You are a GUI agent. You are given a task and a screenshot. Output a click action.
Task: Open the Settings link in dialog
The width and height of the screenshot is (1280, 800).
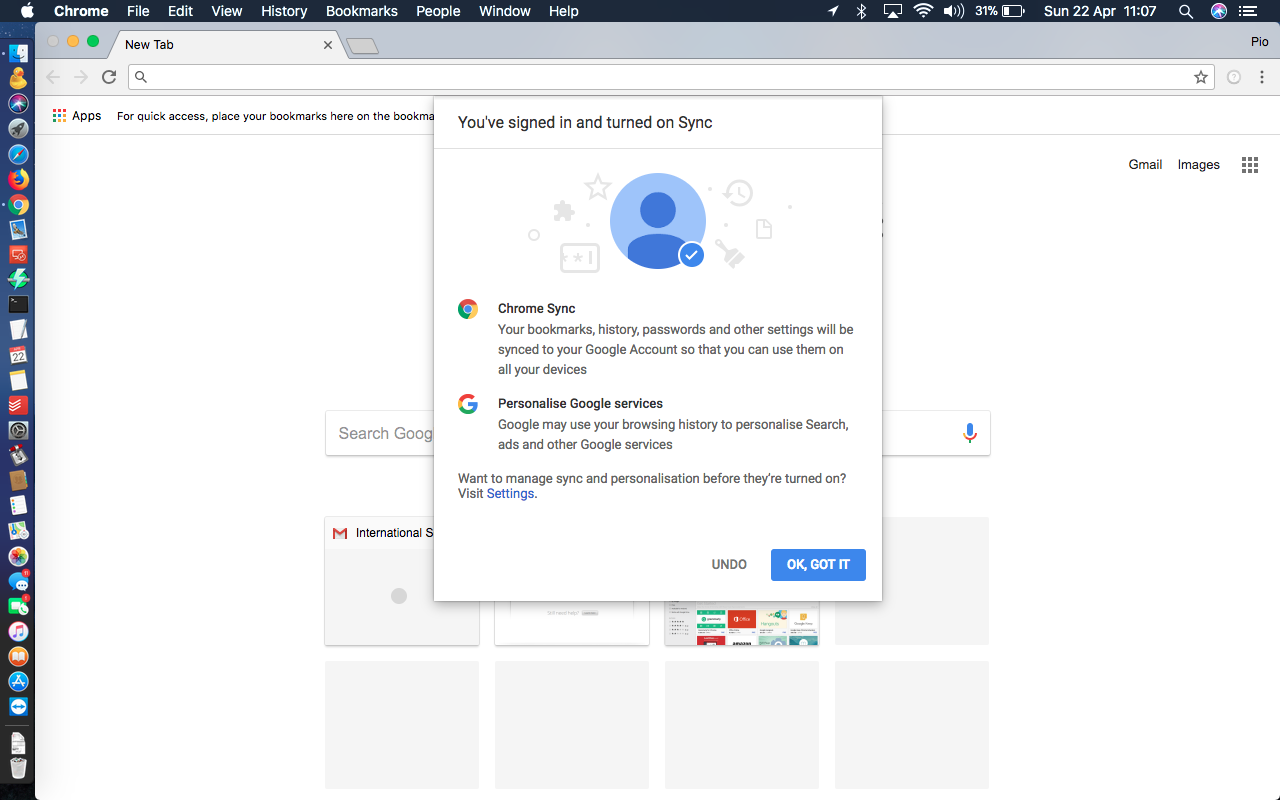tap(510, 494)
